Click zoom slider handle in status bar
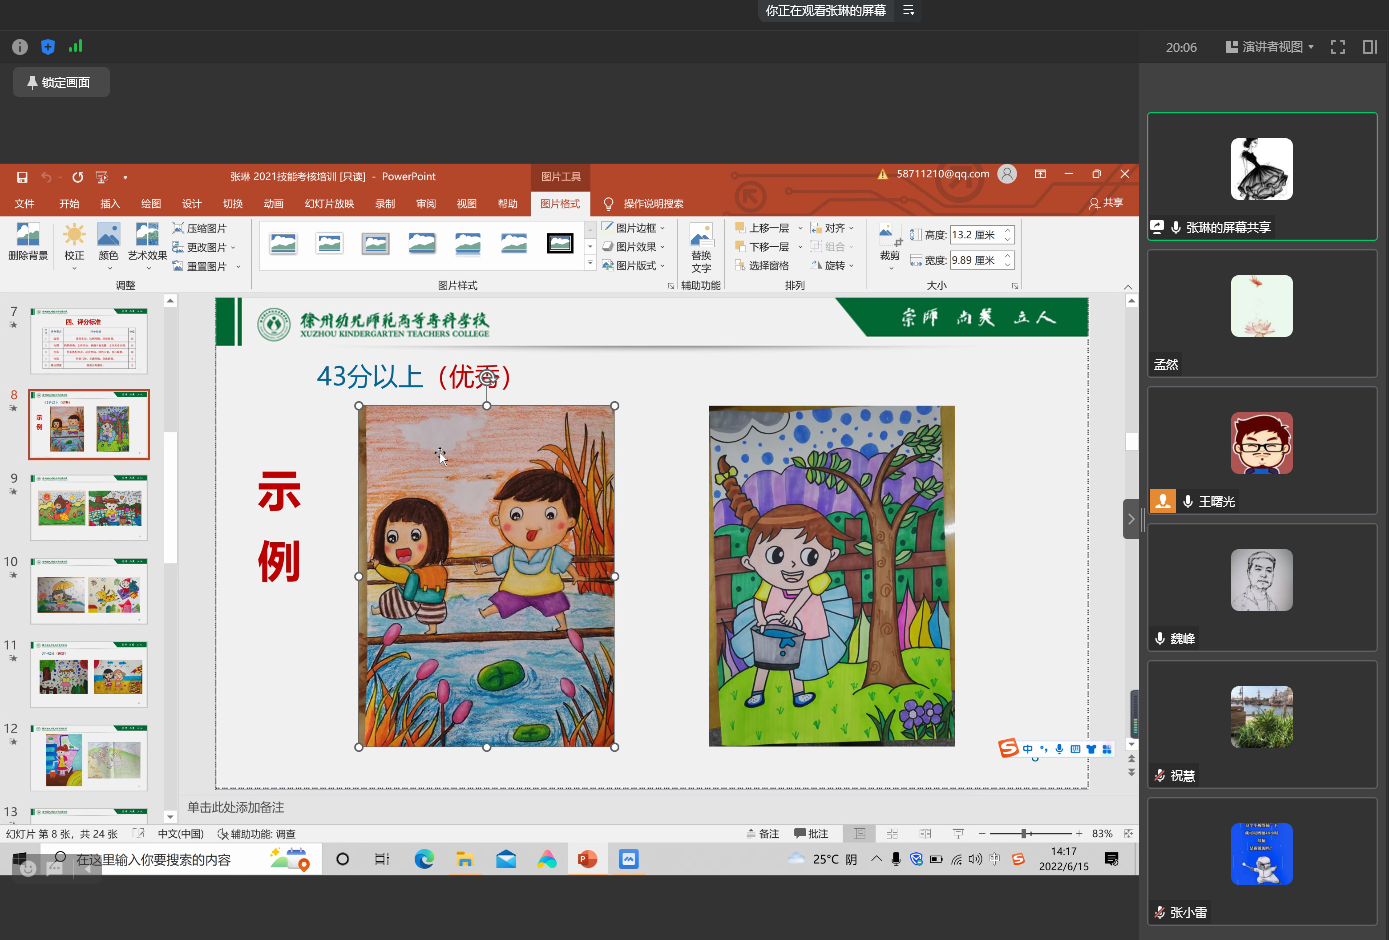 tap(1024, 833)
